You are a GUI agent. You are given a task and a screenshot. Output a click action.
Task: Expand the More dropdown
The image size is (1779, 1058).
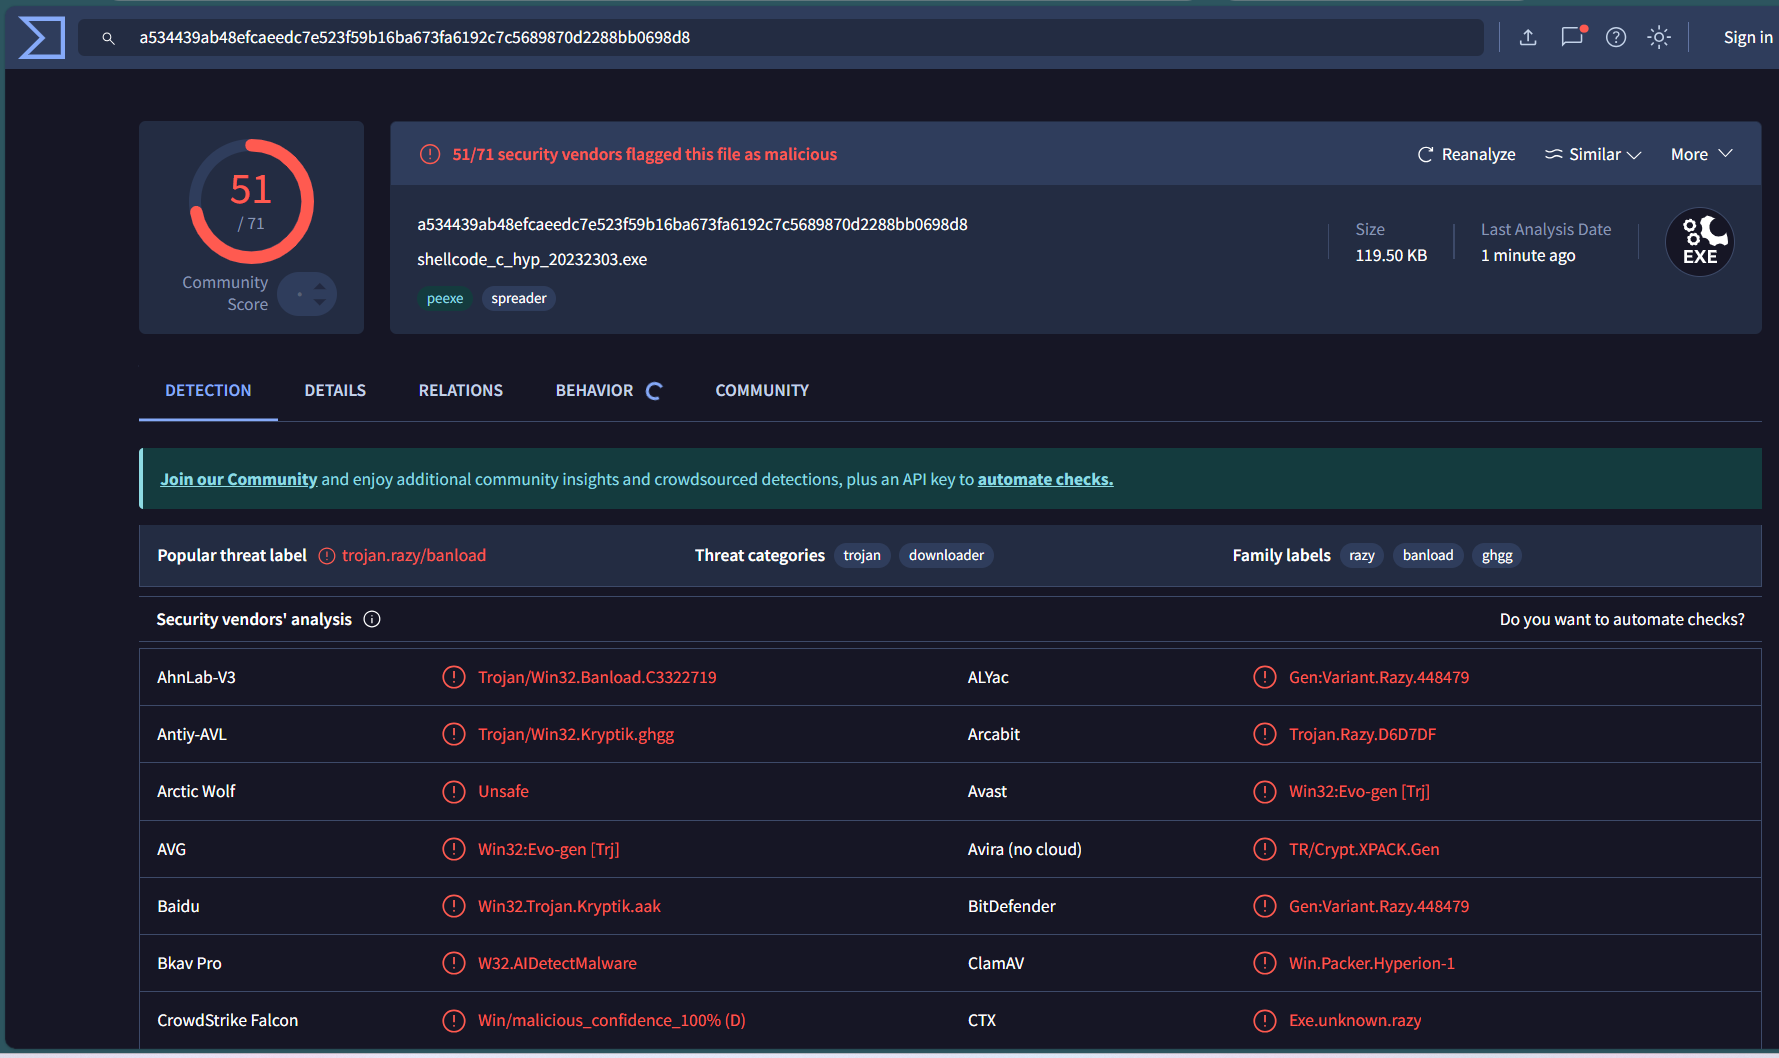(1701, 154)
